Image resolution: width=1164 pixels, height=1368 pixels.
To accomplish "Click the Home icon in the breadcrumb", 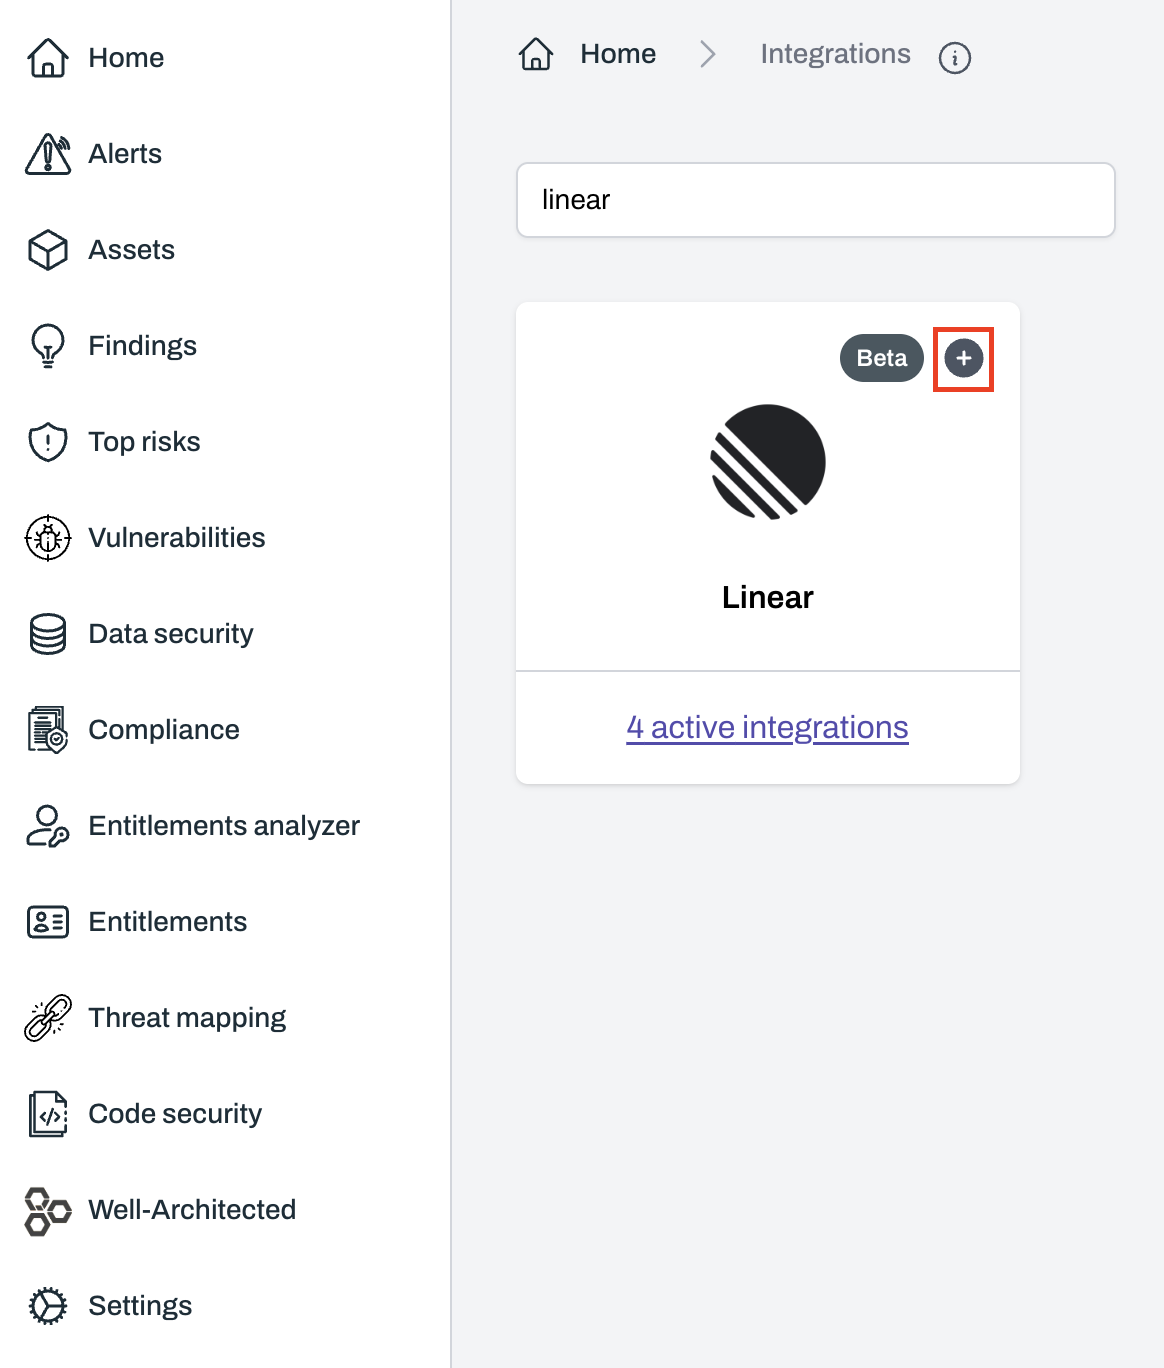I will click(x=536, y=54).
